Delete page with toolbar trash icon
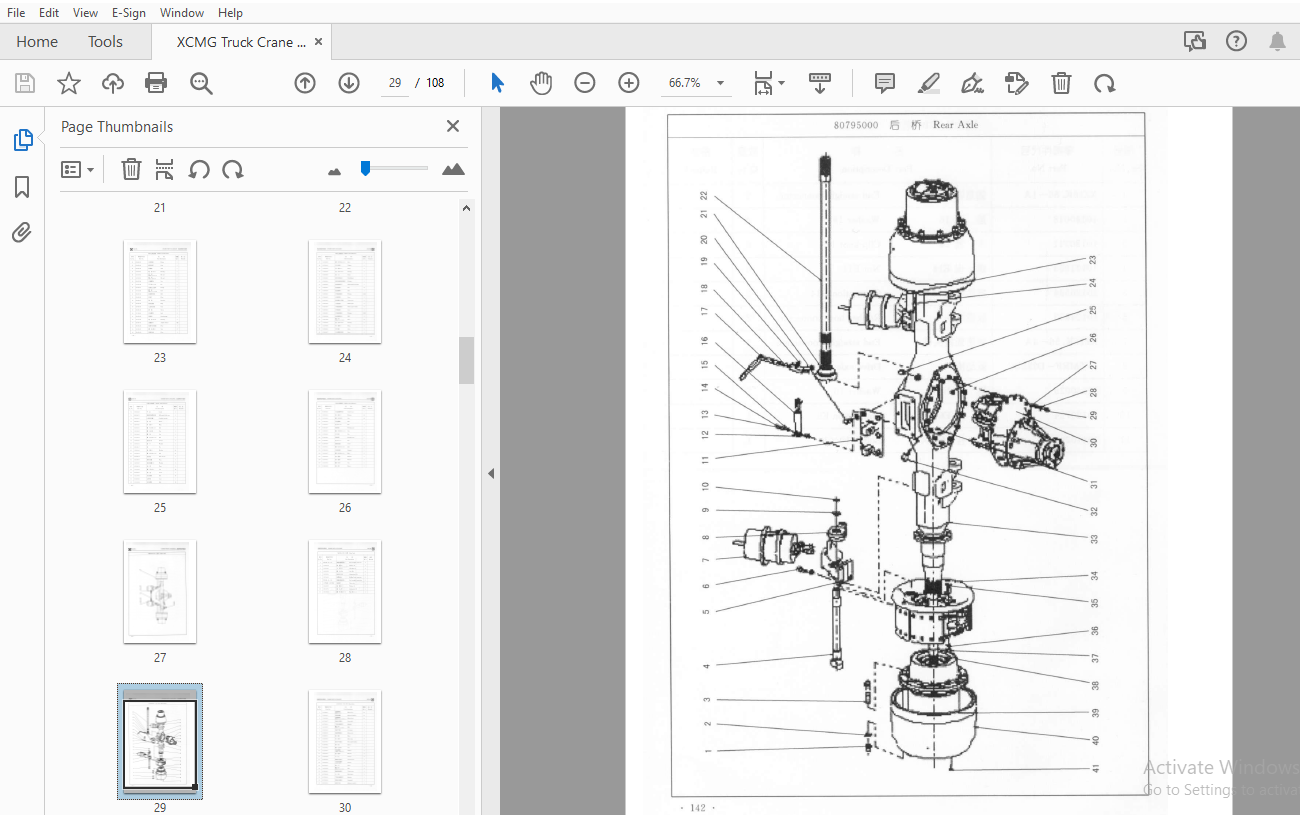The height and width of the screenshot is (815, 1300). [1061, 83]
